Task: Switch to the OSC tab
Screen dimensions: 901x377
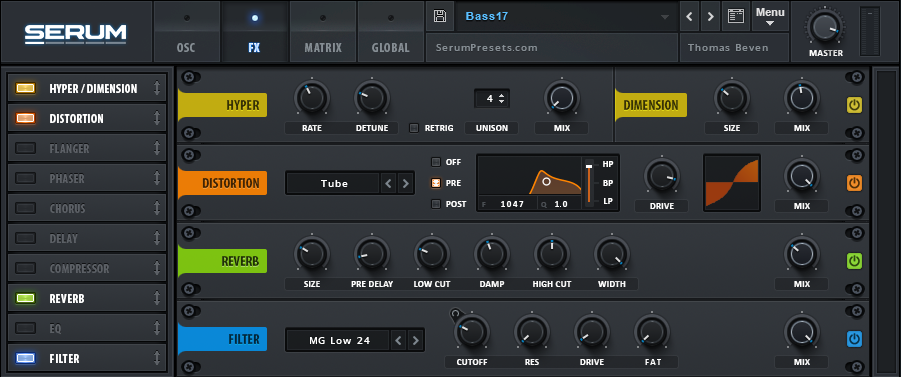Action: (186, 32)
